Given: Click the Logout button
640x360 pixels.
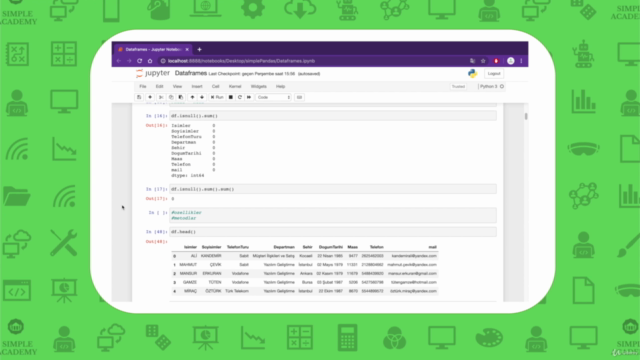Looking at the screenshot, I should (x=493, y=73).
